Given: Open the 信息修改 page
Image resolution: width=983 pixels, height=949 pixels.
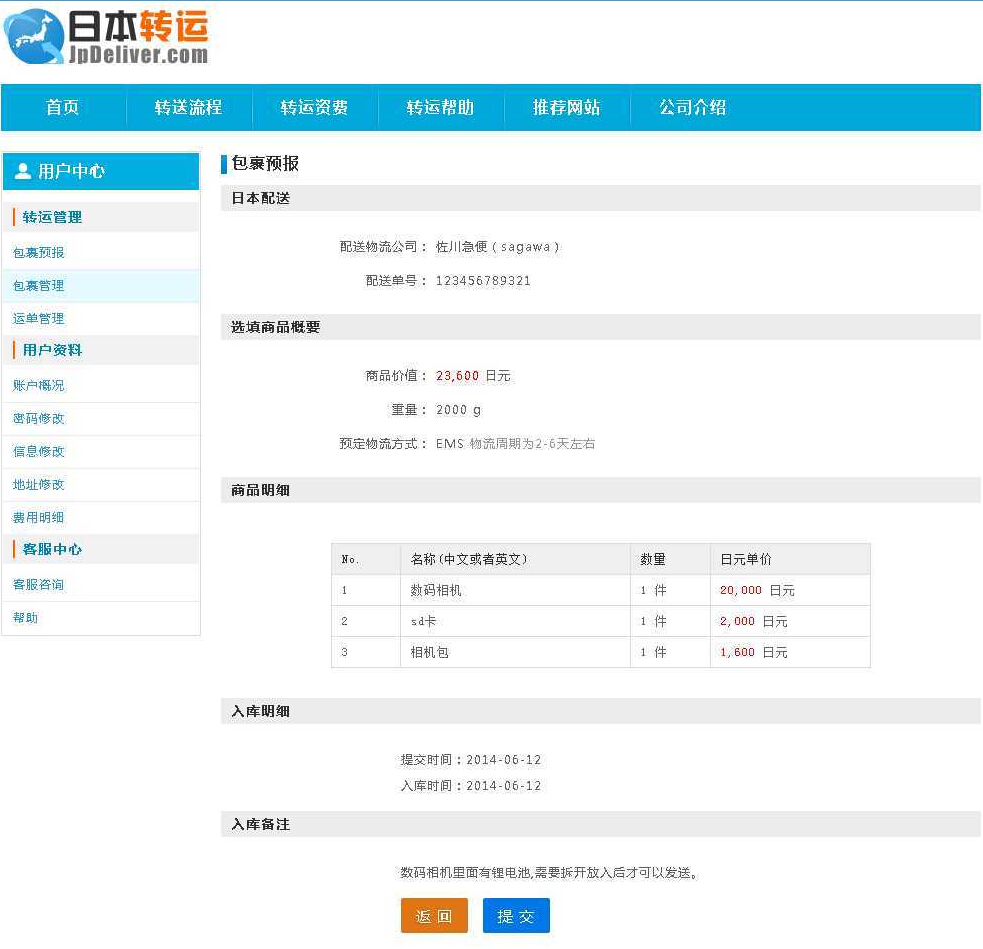Looking at the screenshot, I should click(38, 451).
